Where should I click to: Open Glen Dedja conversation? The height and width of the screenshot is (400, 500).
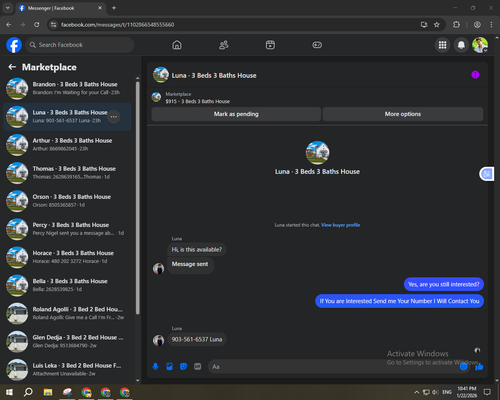pos(68,341)
